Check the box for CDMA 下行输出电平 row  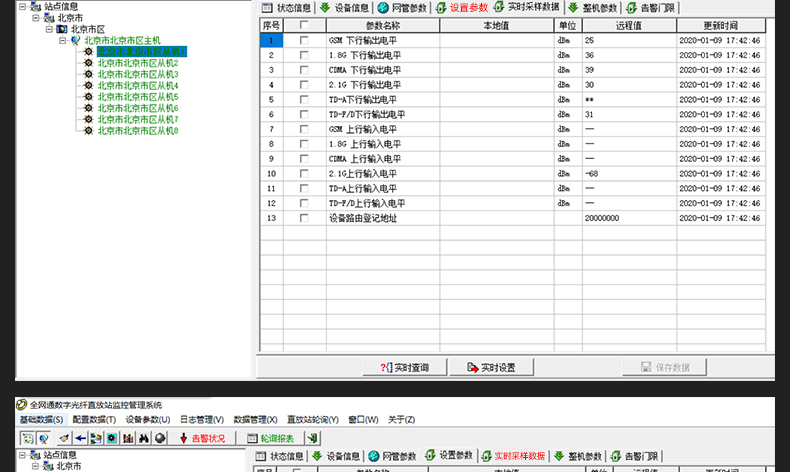304,70
